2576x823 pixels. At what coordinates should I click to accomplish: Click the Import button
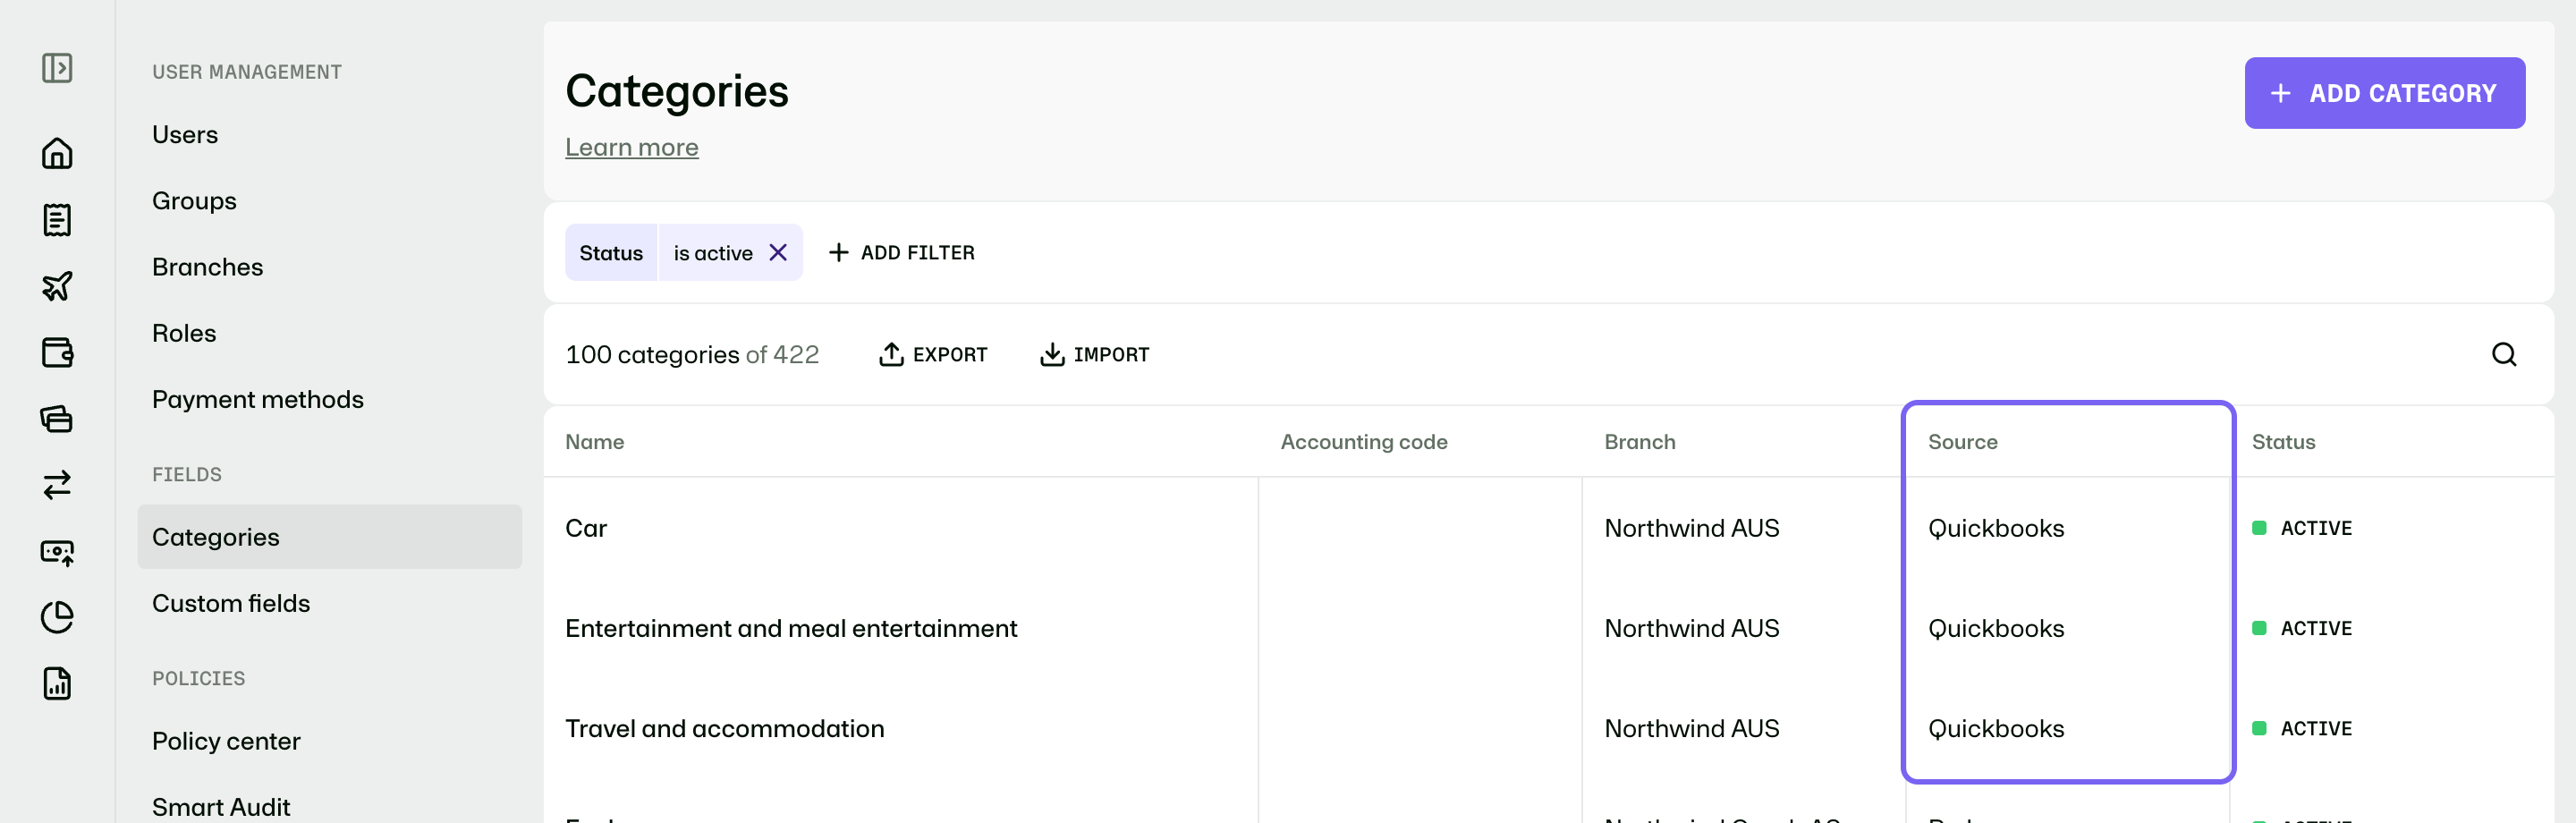1094,354
